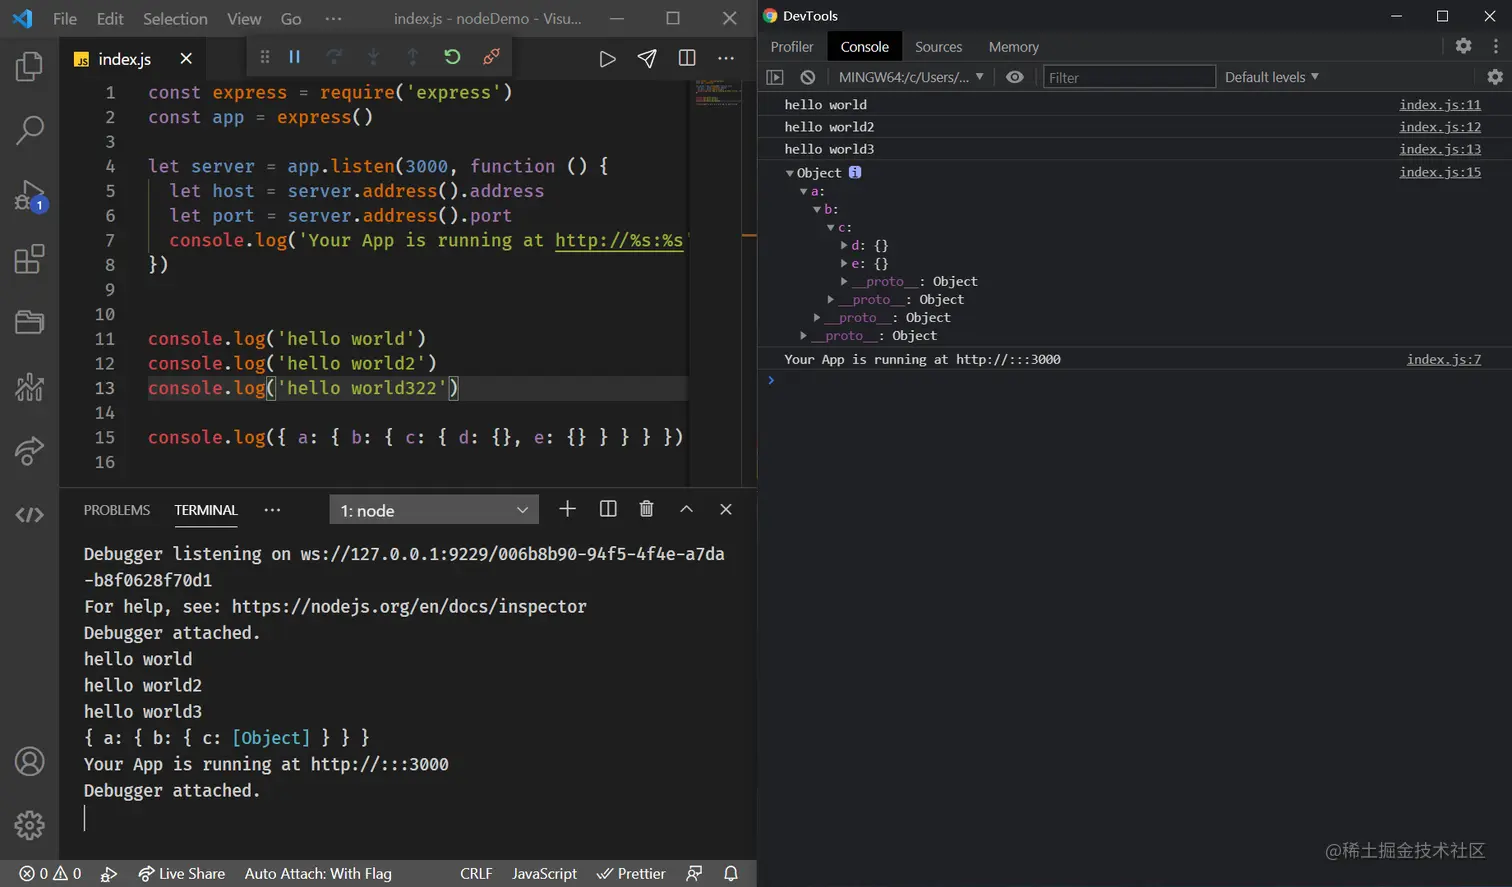Open the File menu
1512x887 pixels.
tap(64, 19)
